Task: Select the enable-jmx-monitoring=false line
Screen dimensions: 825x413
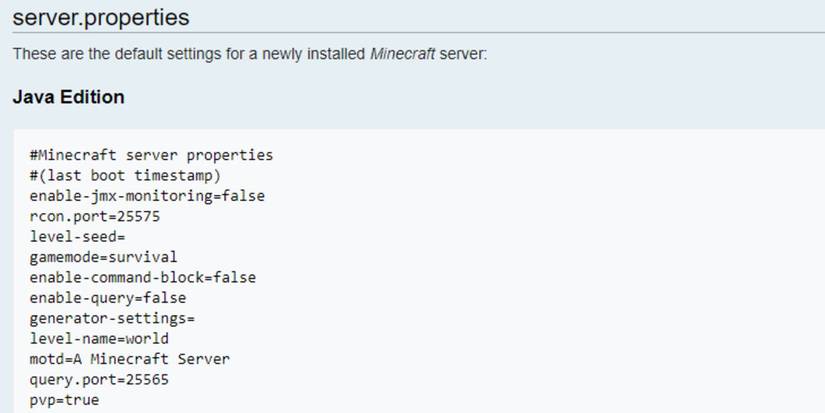Action: coord(147,196)
